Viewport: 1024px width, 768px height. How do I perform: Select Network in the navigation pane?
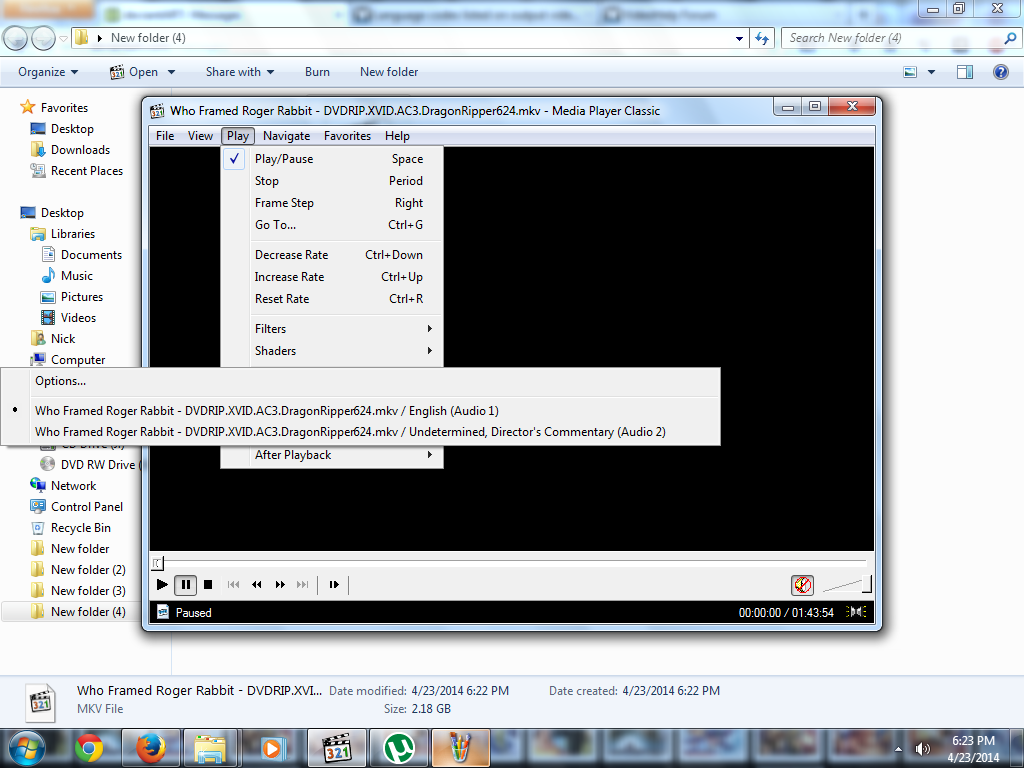pyautogui.click(x=73, y=486)
